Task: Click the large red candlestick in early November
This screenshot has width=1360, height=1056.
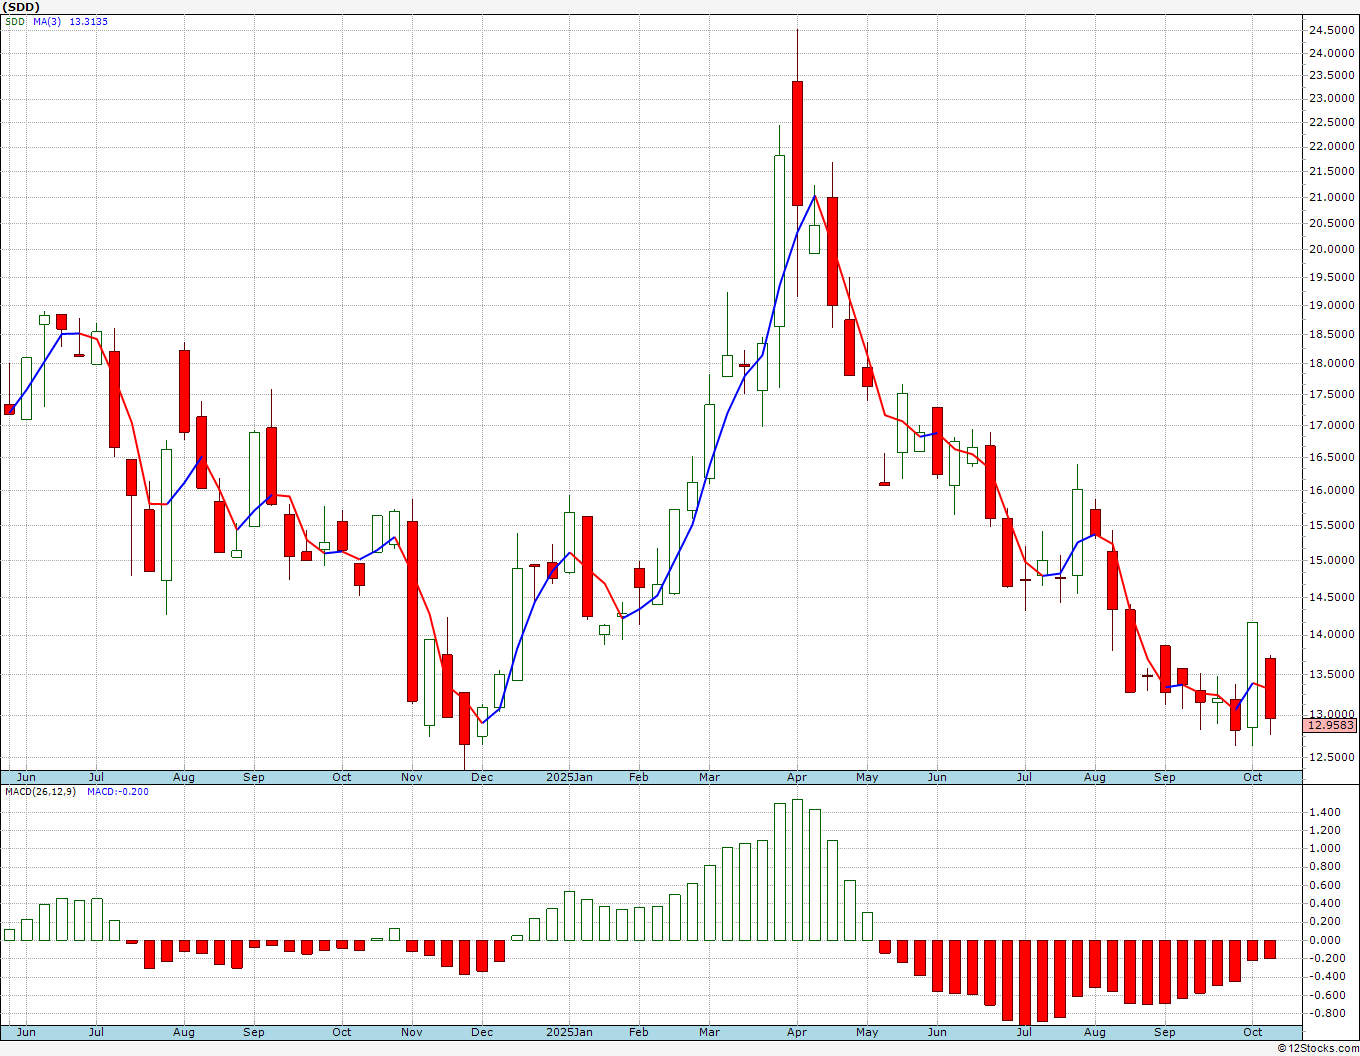Action: [x=412, y=611]
